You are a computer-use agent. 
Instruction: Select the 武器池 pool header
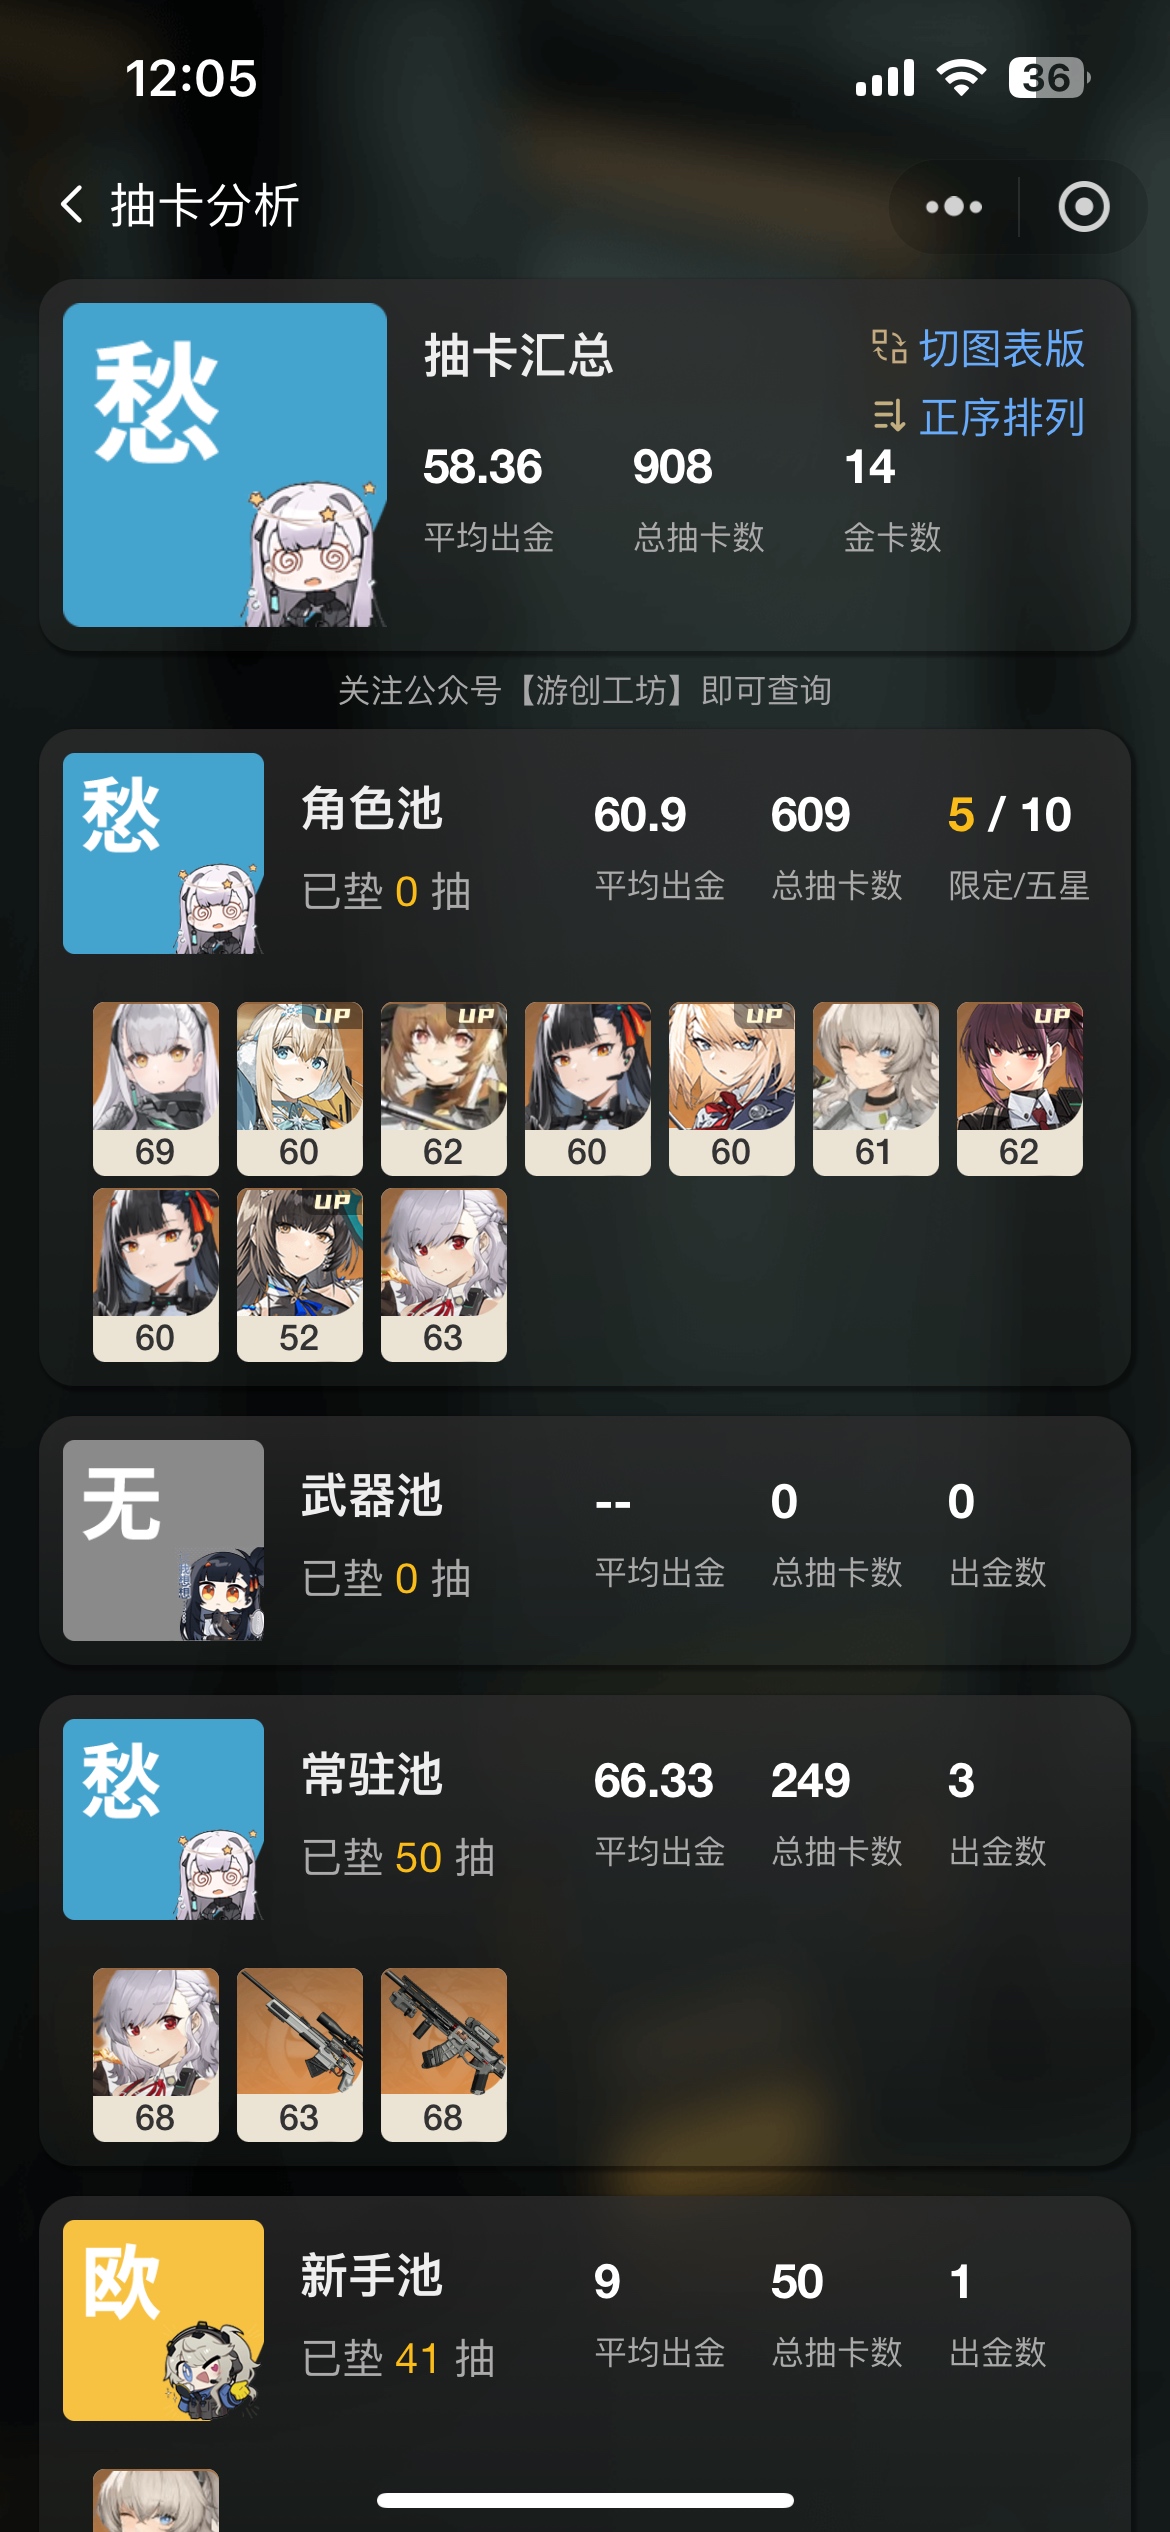tap(372, 1496)
